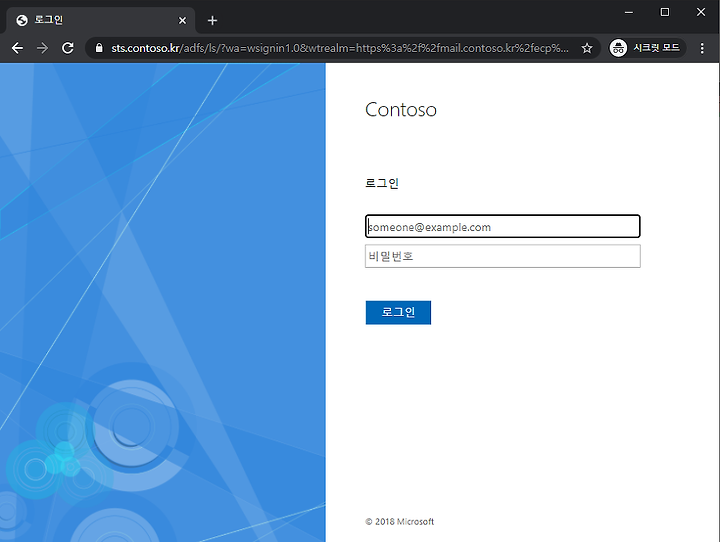Open the 시크릿 모드 incognito indicator
720x542 pixels.
[x=646, y=48]
